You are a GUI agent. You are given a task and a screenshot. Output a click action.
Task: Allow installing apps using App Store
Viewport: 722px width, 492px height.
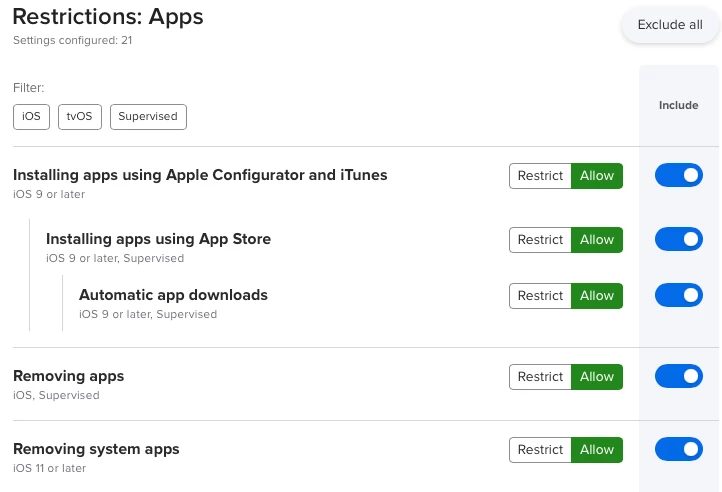(x=597, y=240)
